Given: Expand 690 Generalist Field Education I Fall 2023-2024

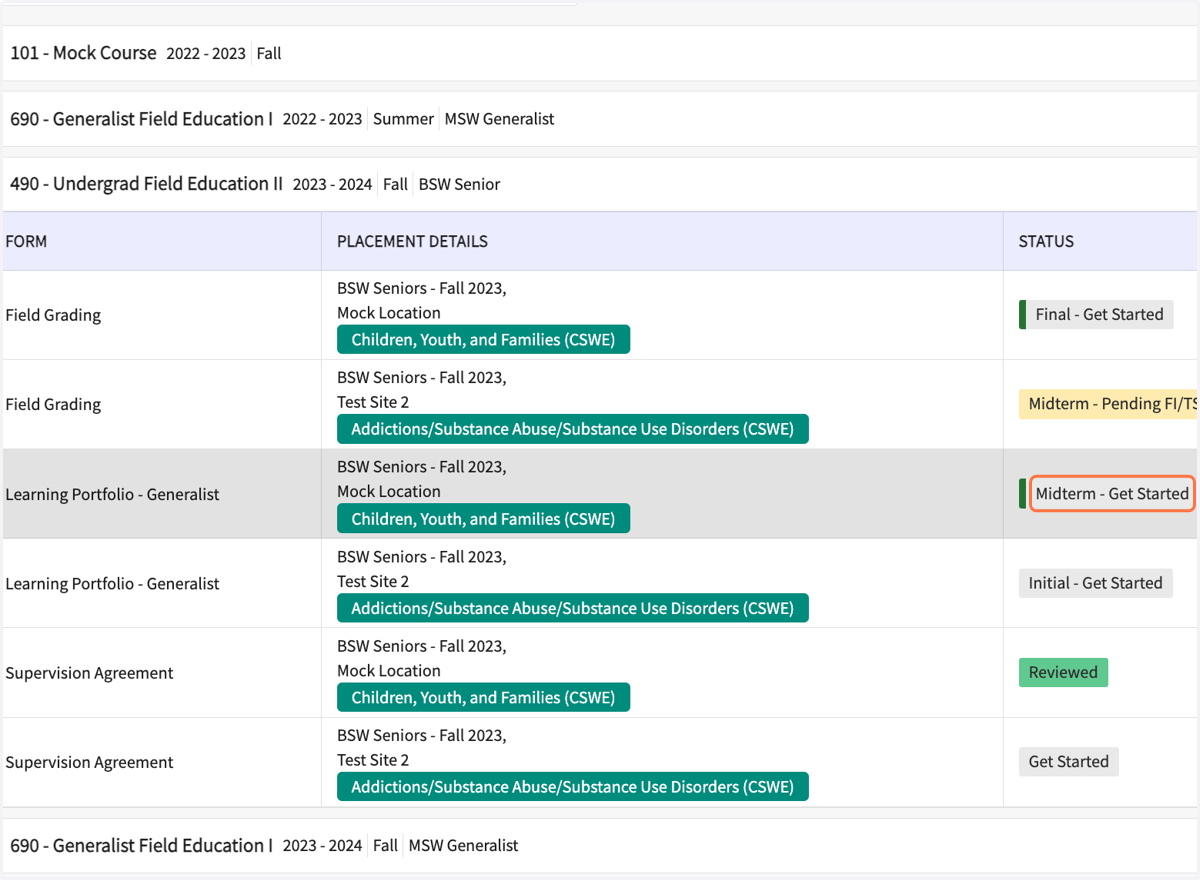Looking at the screenshot, I should click(x=600, y=846).
